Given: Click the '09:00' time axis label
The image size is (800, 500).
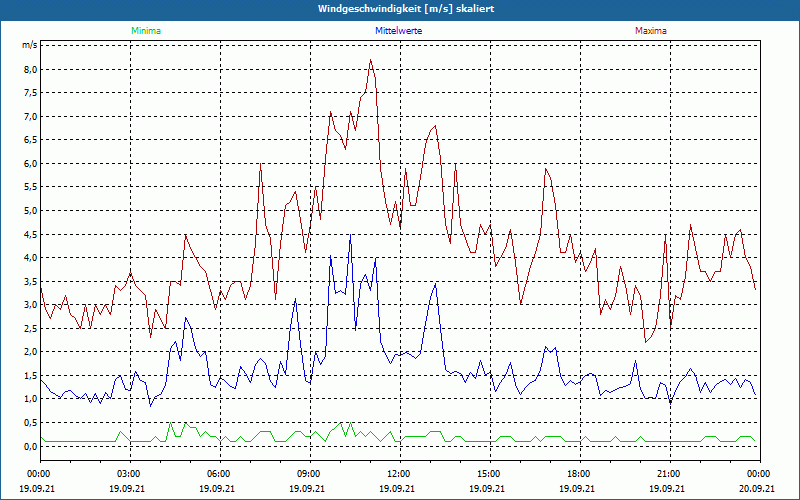Looking at the screenshot, I should click(x=307, y=474).
